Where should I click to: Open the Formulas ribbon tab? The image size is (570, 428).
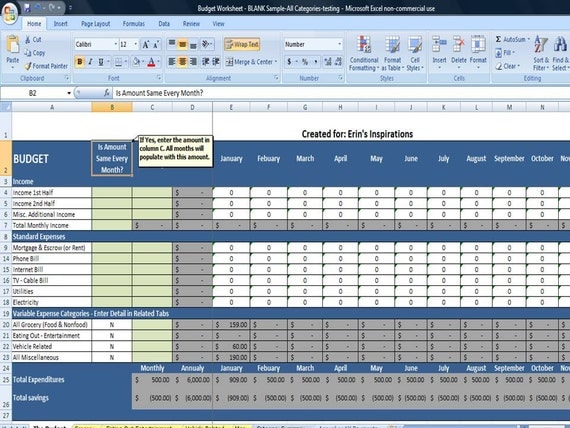pos(133,24)
